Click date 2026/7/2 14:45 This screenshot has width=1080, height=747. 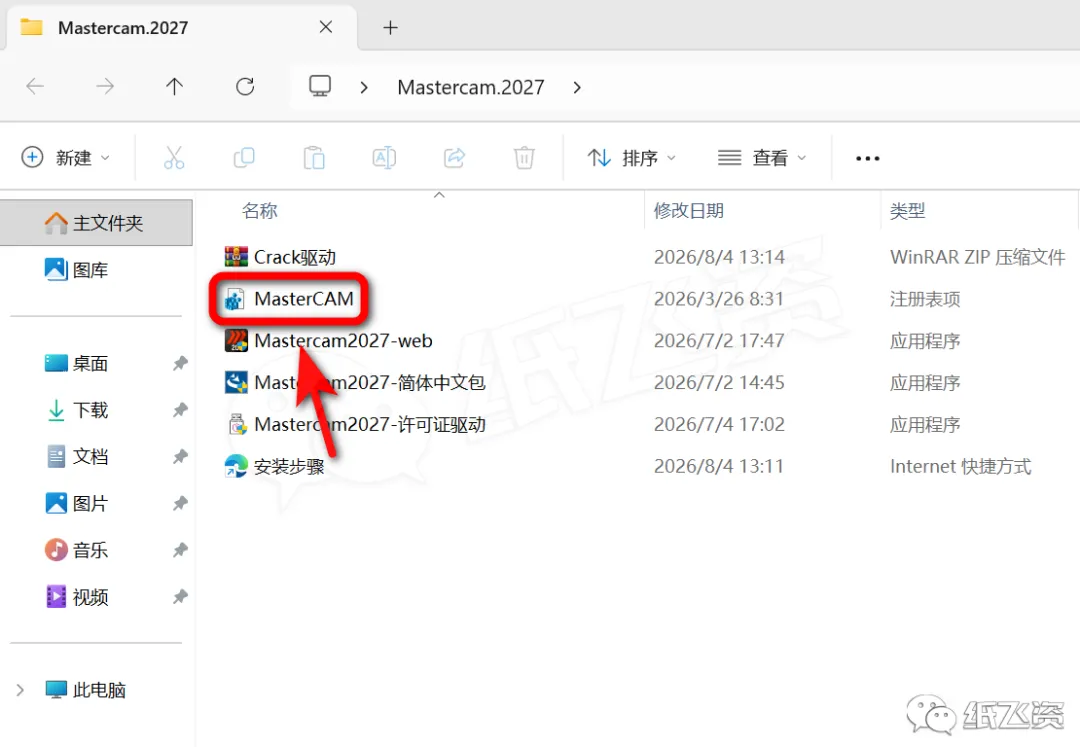719,383
